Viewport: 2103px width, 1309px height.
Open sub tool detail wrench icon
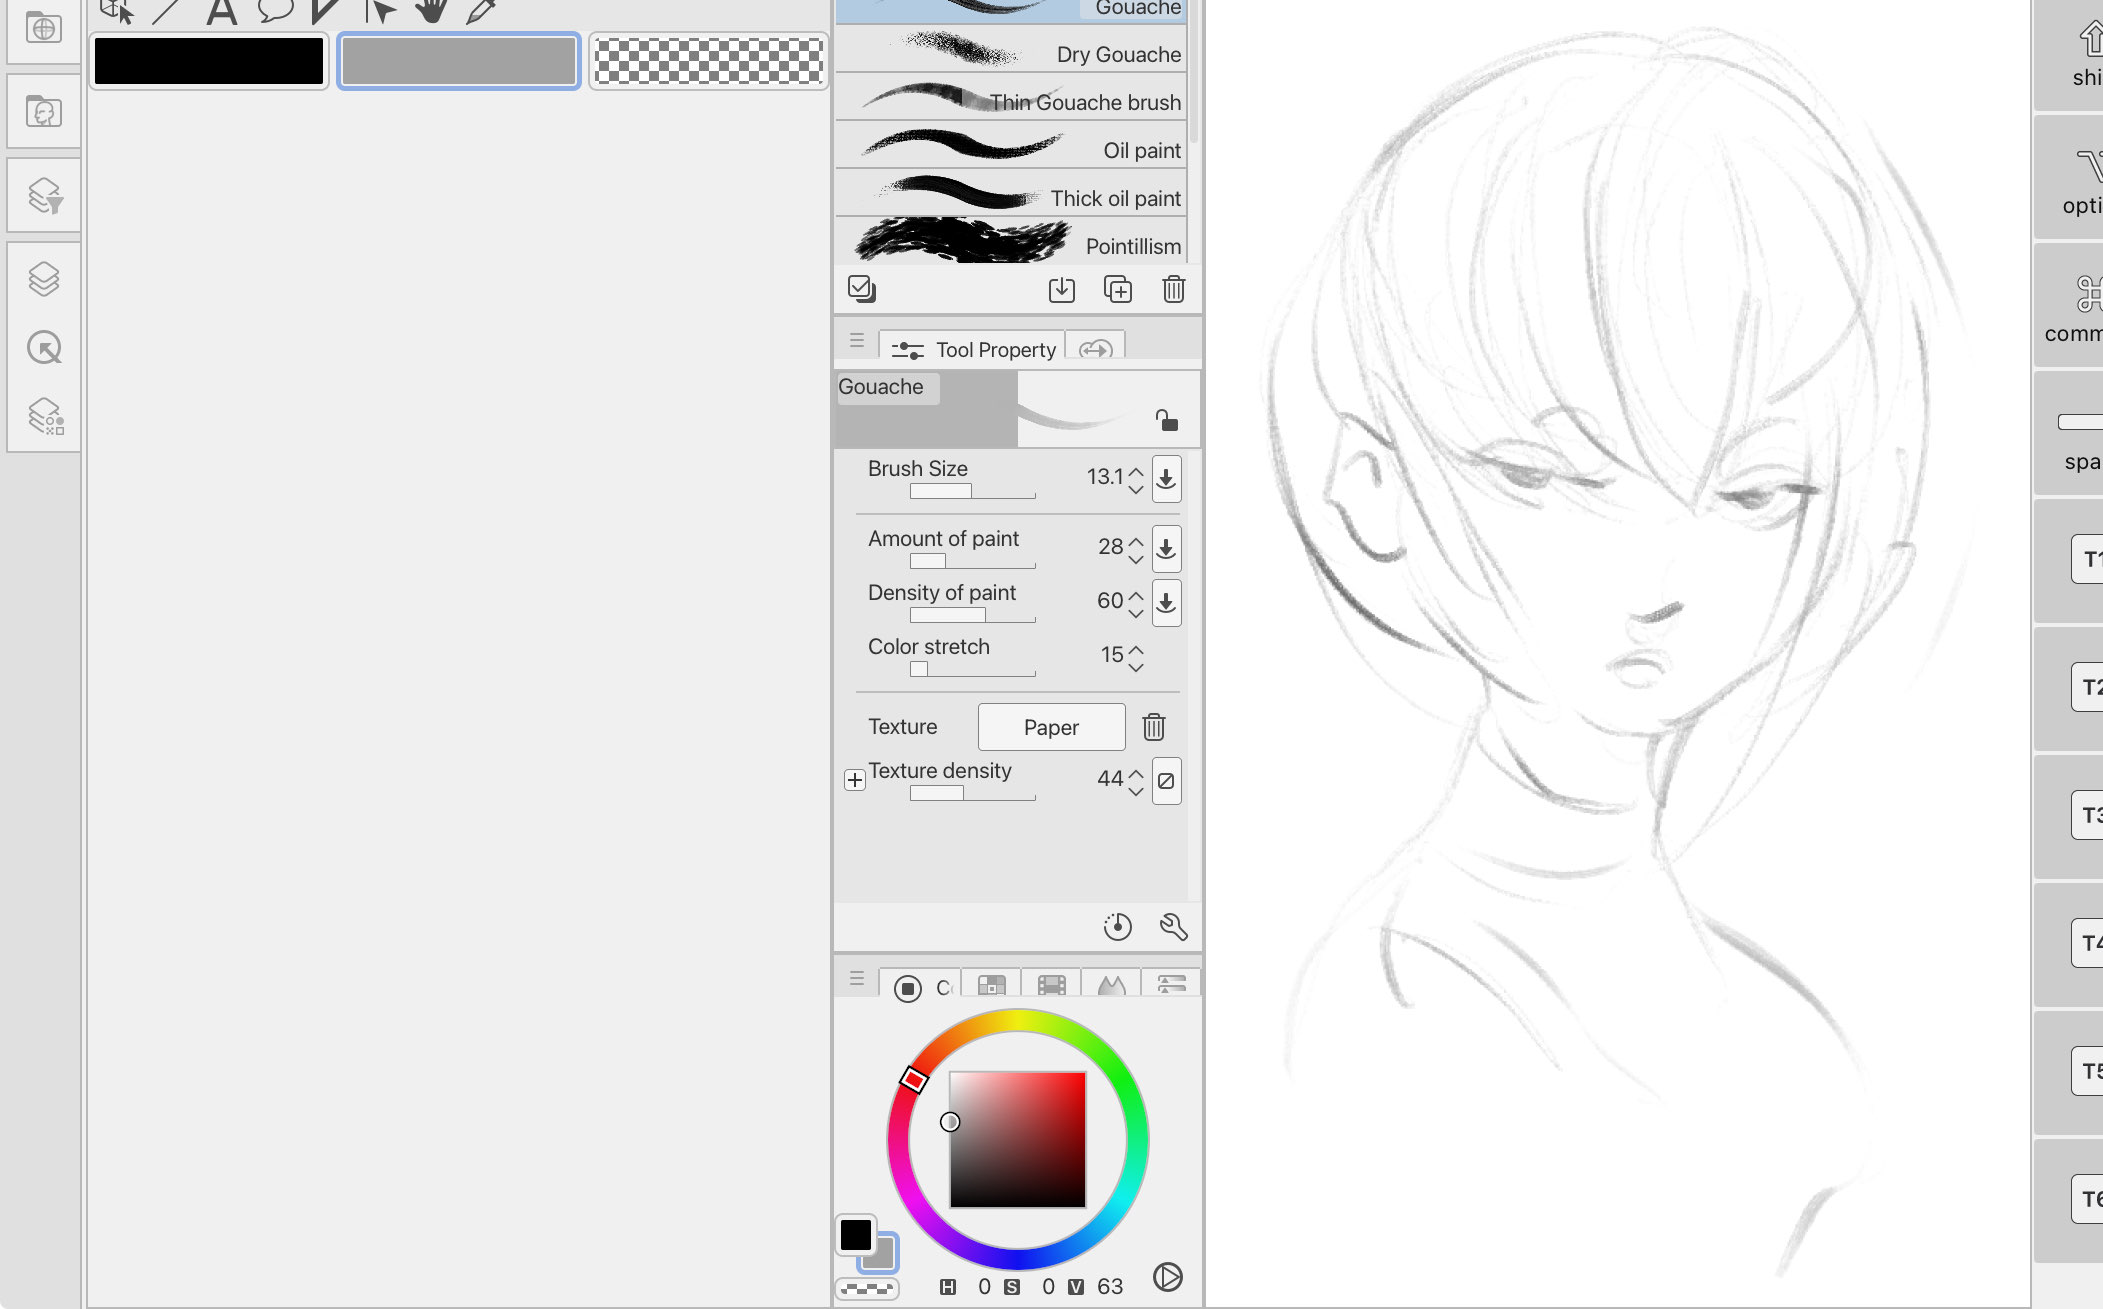tap(1173, 927)
